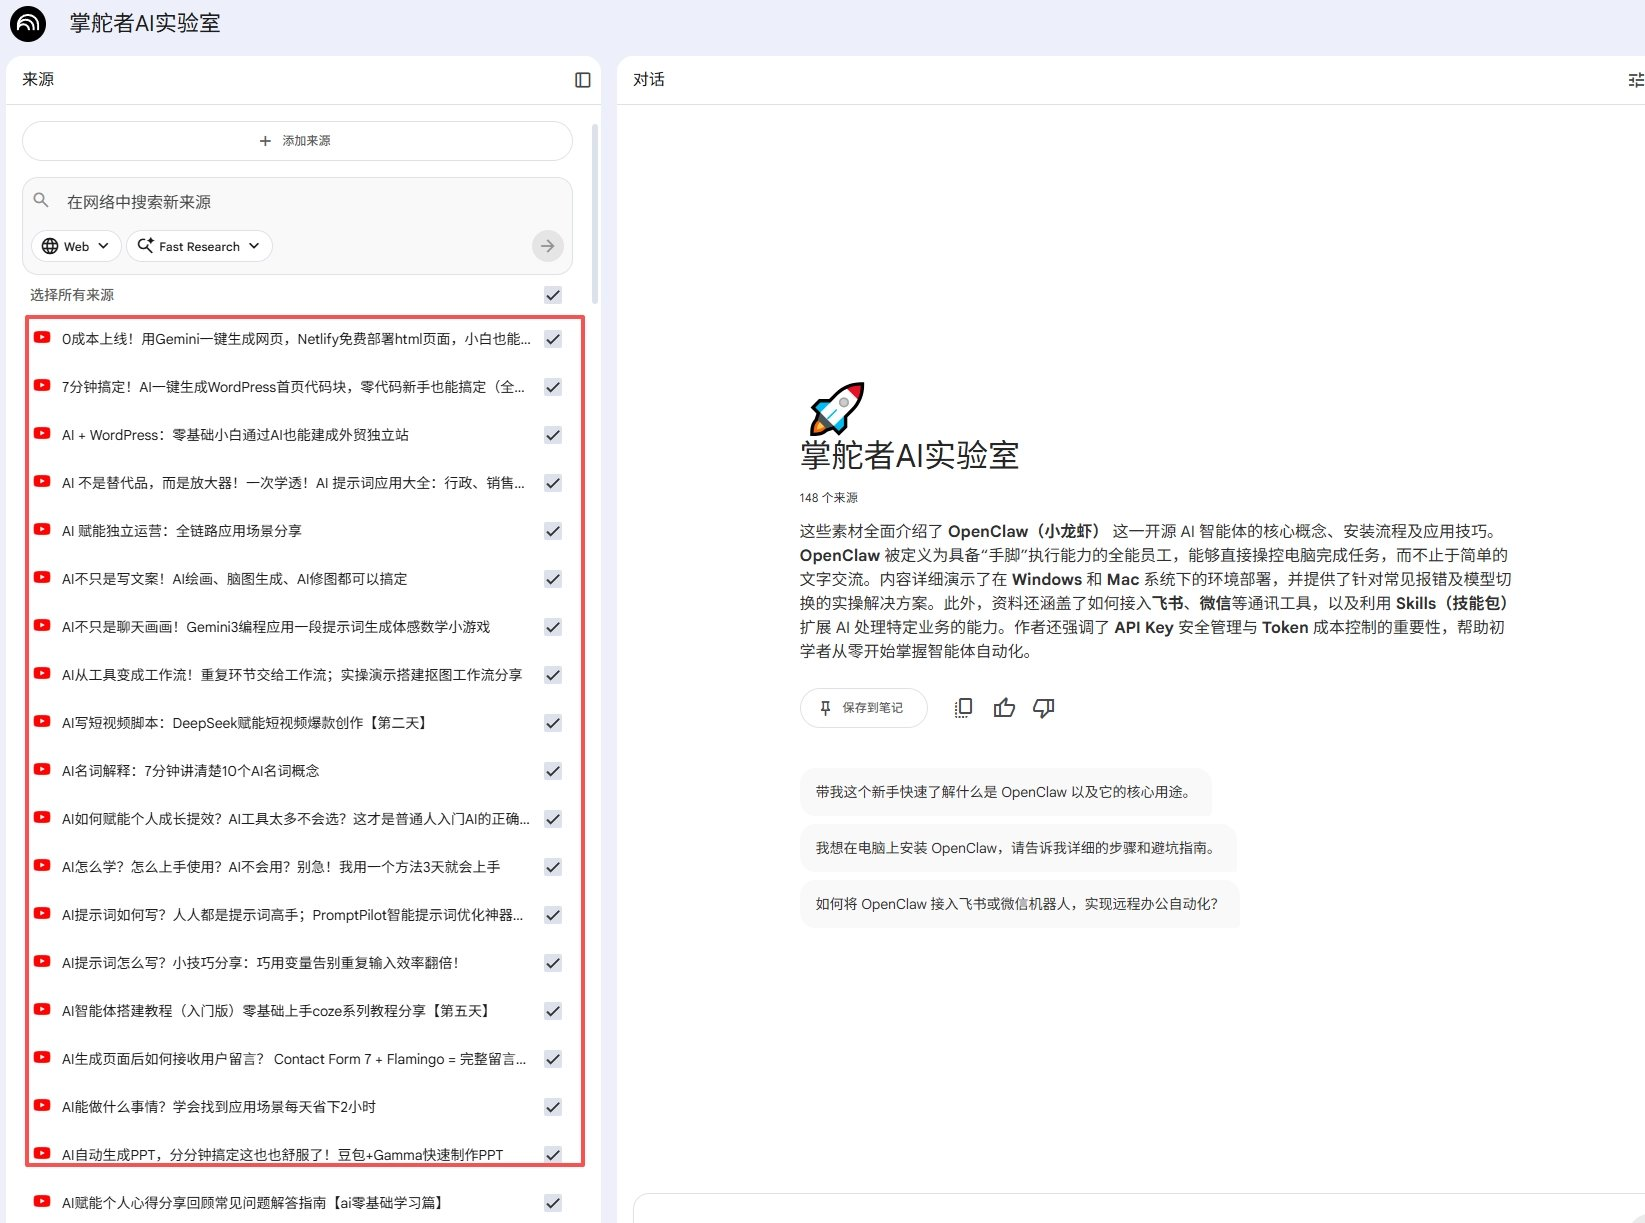Click the 148 个来源 count text
The width and height of the screenshot is (1645, 1223).
[829, 498]
